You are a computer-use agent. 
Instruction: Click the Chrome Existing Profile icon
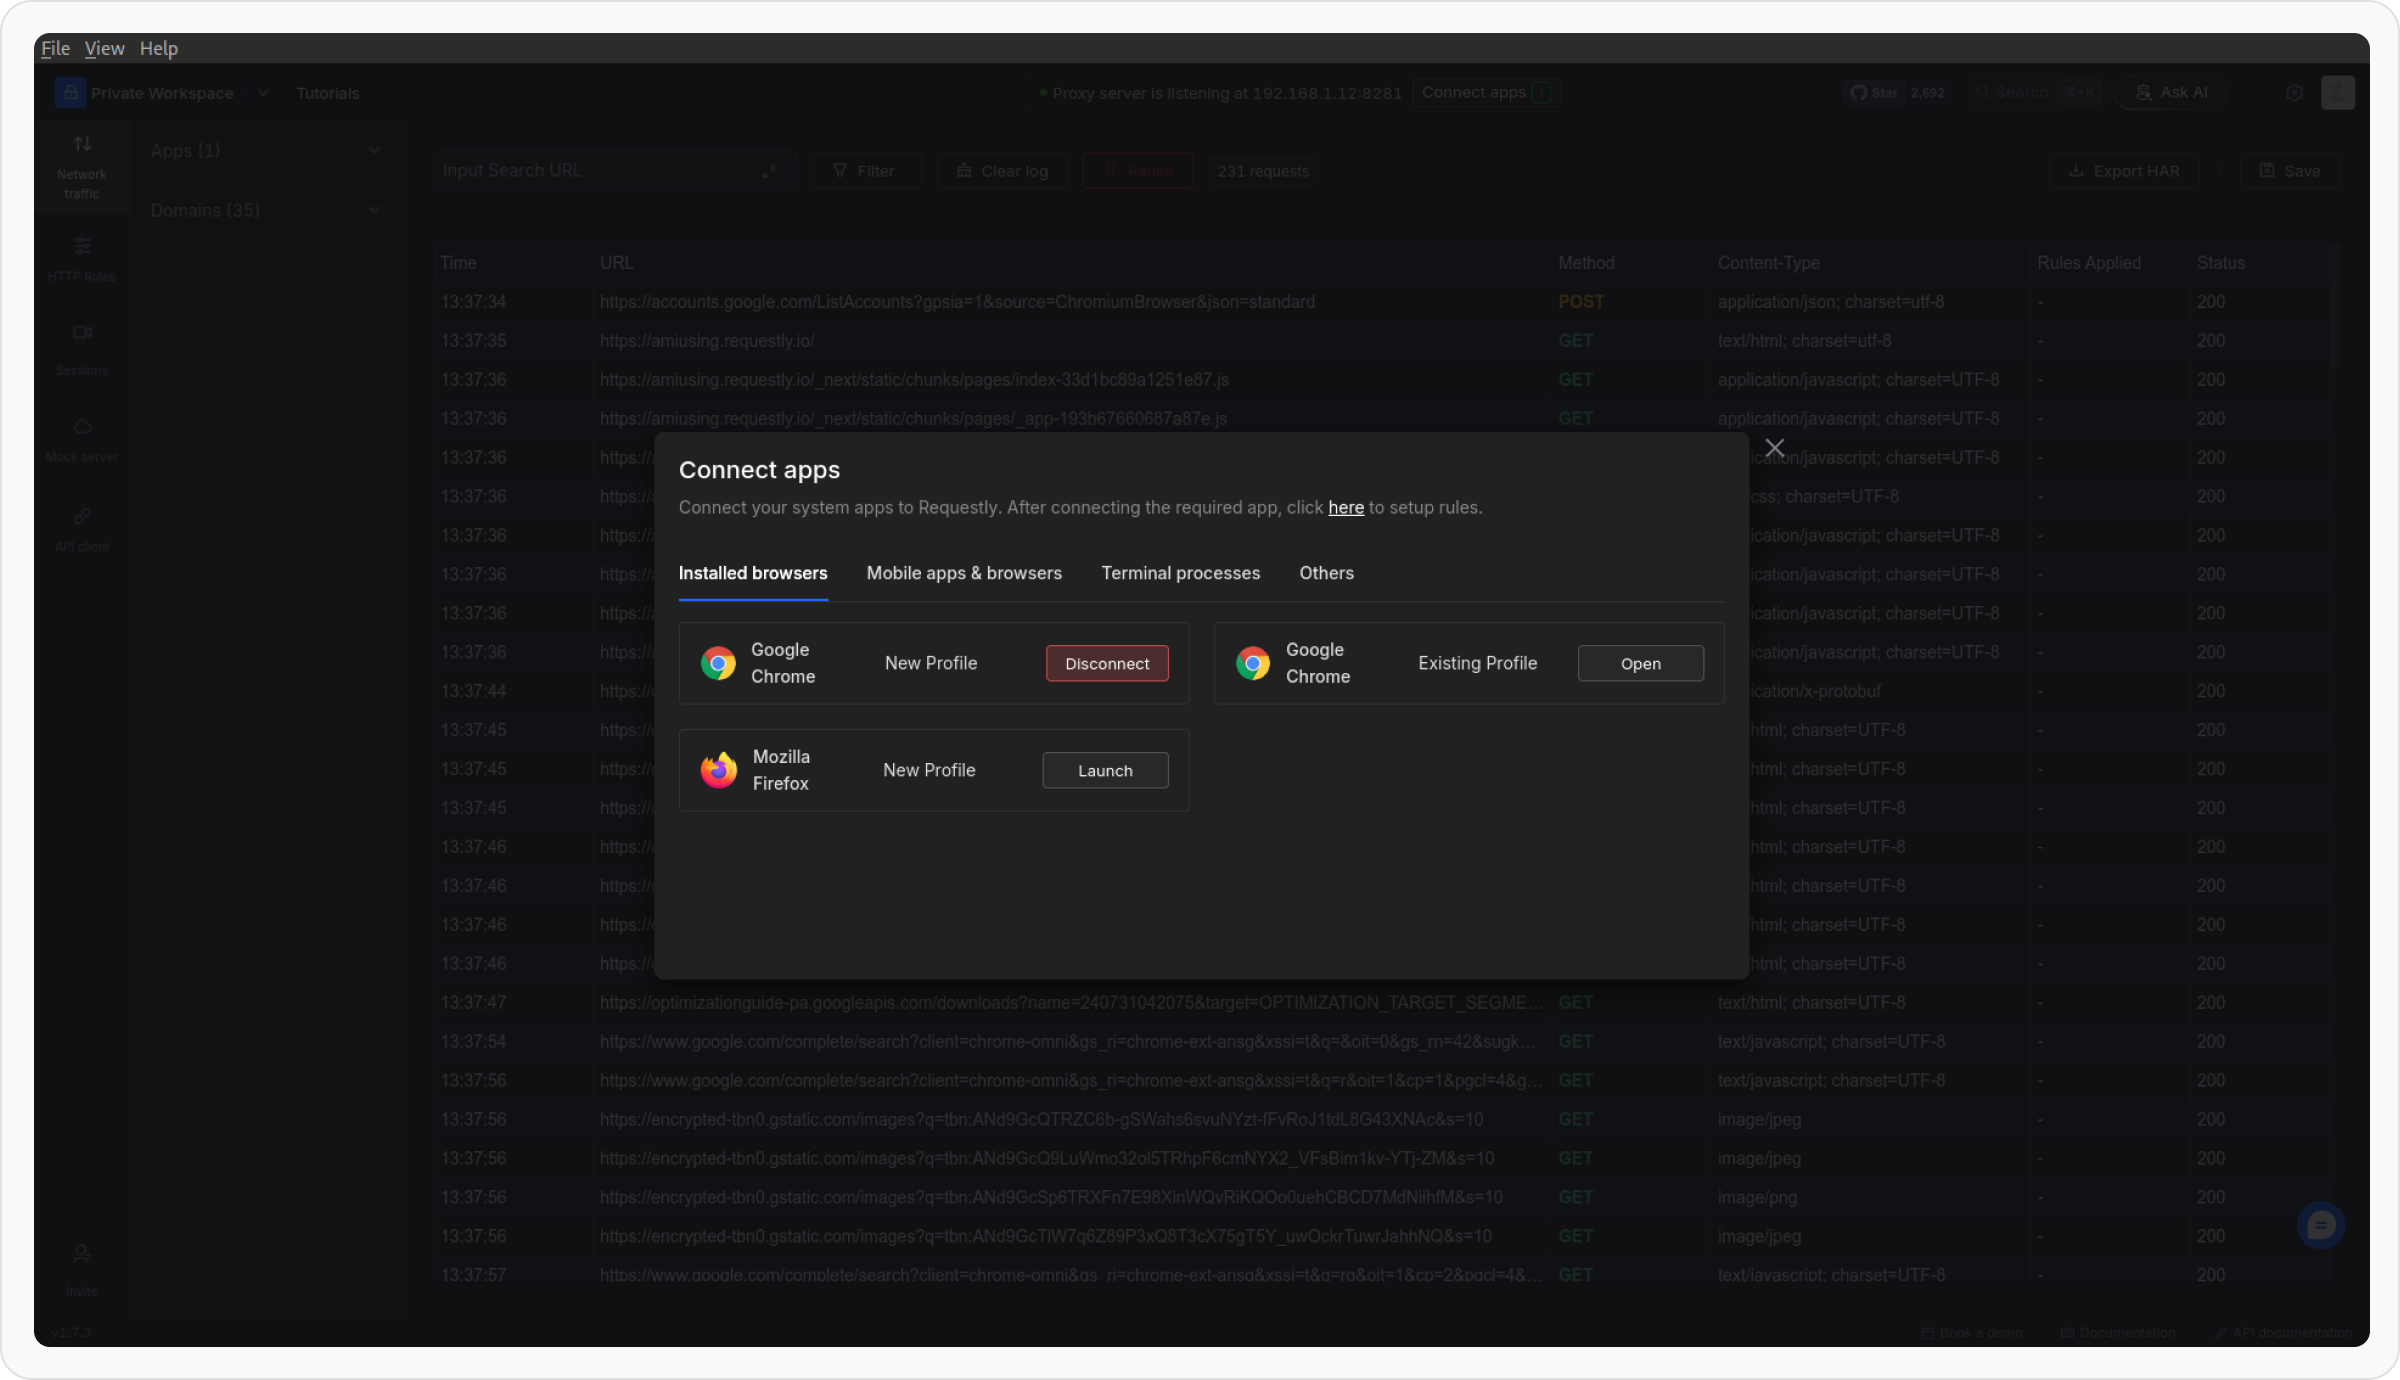(1253, 663)
